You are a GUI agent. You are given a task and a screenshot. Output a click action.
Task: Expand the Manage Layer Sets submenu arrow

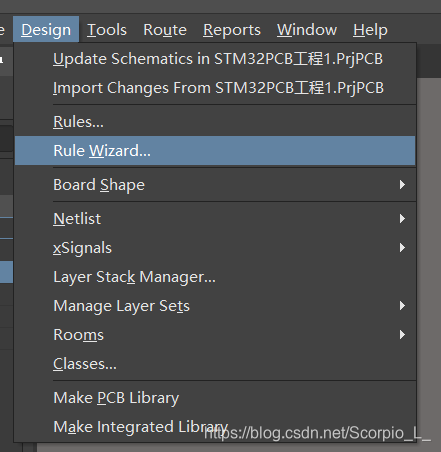(402, 306)
